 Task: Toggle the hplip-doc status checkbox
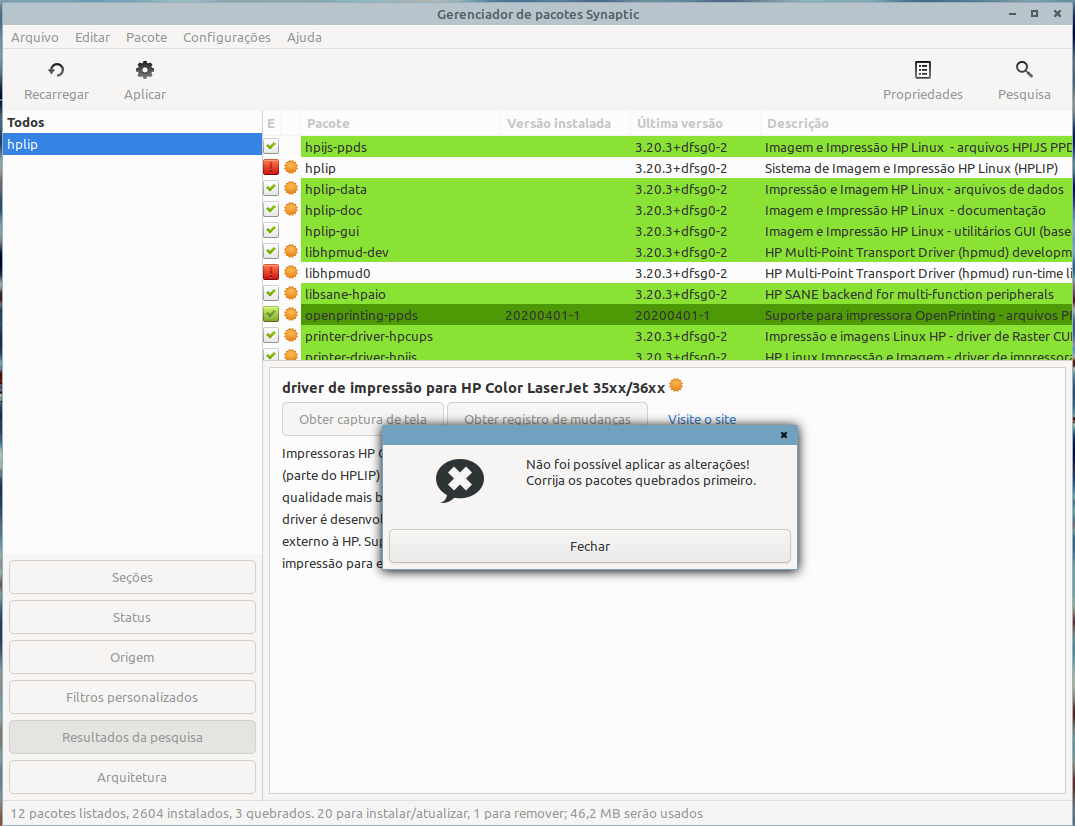click(271, 209)
